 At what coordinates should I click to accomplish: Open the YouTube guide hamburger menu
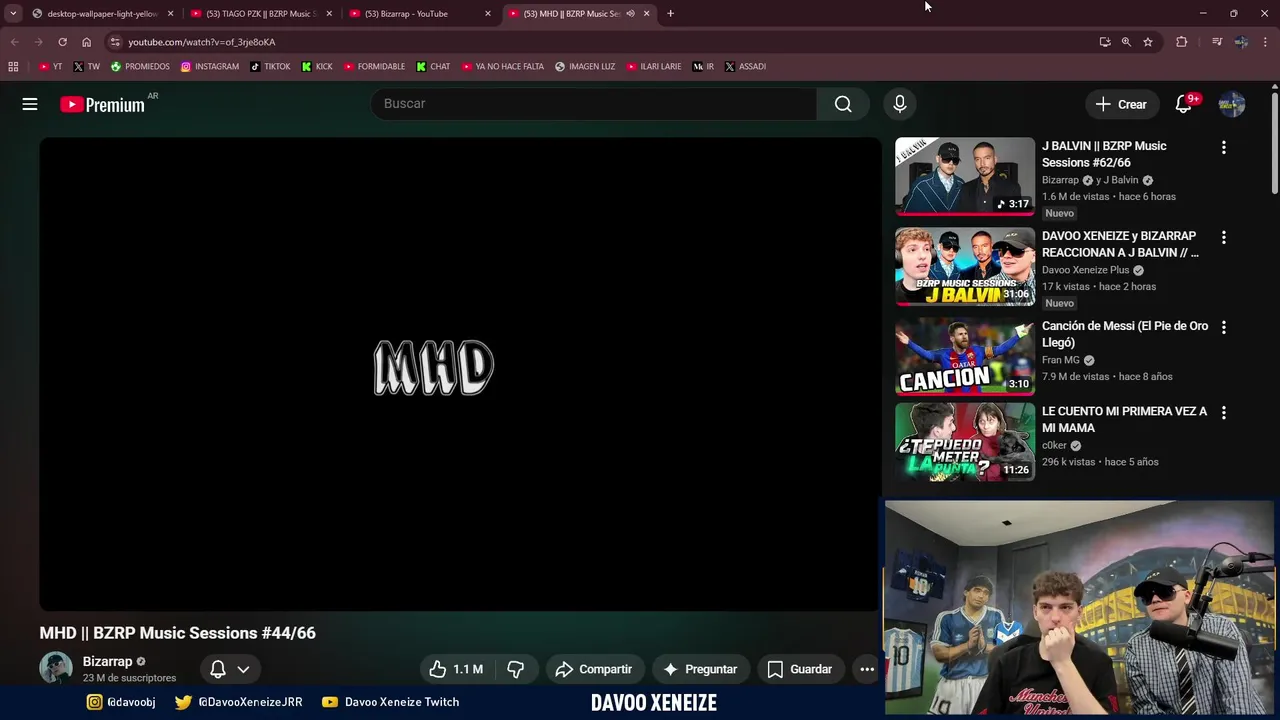[x=30, y=104]
